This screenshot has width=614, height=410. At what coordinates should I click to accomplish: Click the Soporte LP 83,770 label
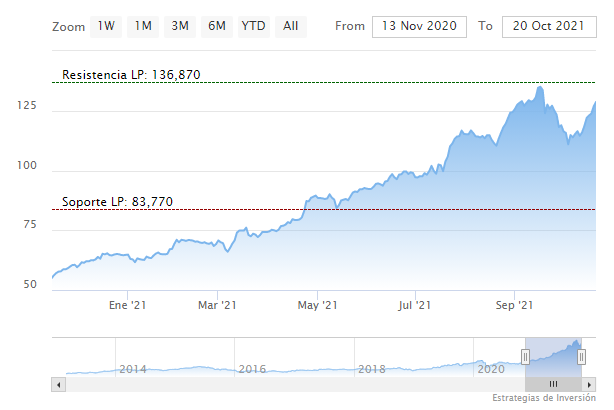point(117,202)
